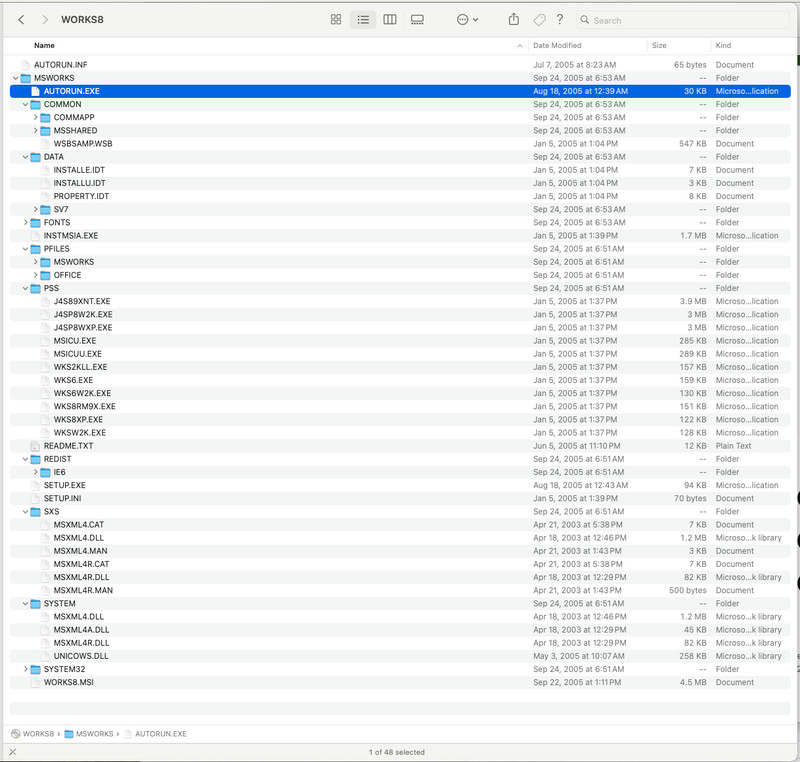The height and width of the screenshot is (762, 800).
Task: Expand the FONTS folder
Action: click(25, 222)
